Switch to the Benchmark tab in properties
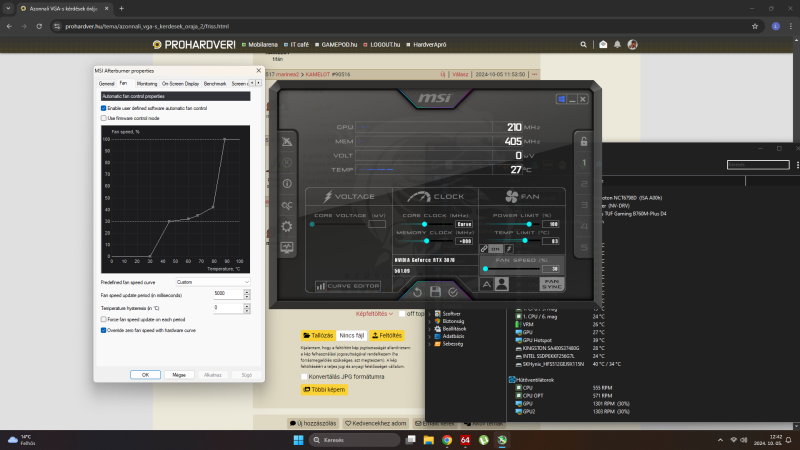Image resolution: width=800 pixels, height=450 pixels. pyautogui.click(x=215, y=84)
